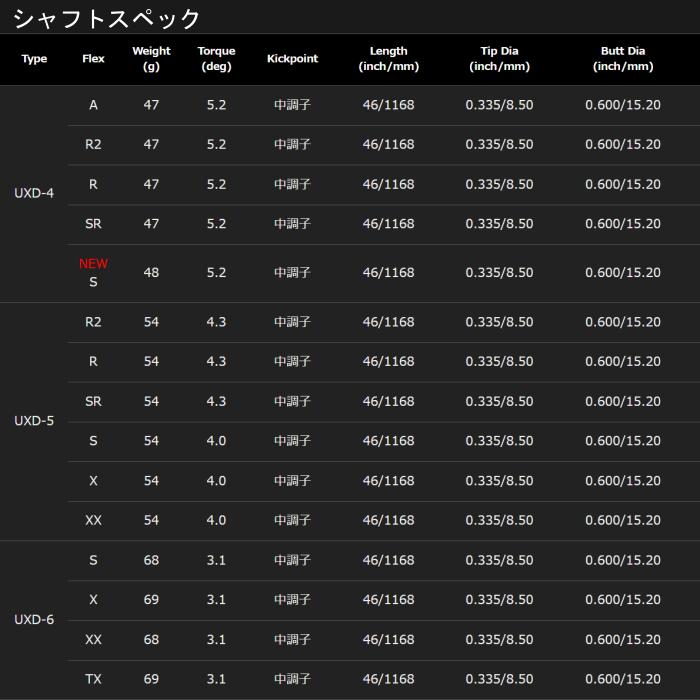
Task: Click the Length (inch/mm) column header
Action: pyautogui.click(x=388, y=58)
